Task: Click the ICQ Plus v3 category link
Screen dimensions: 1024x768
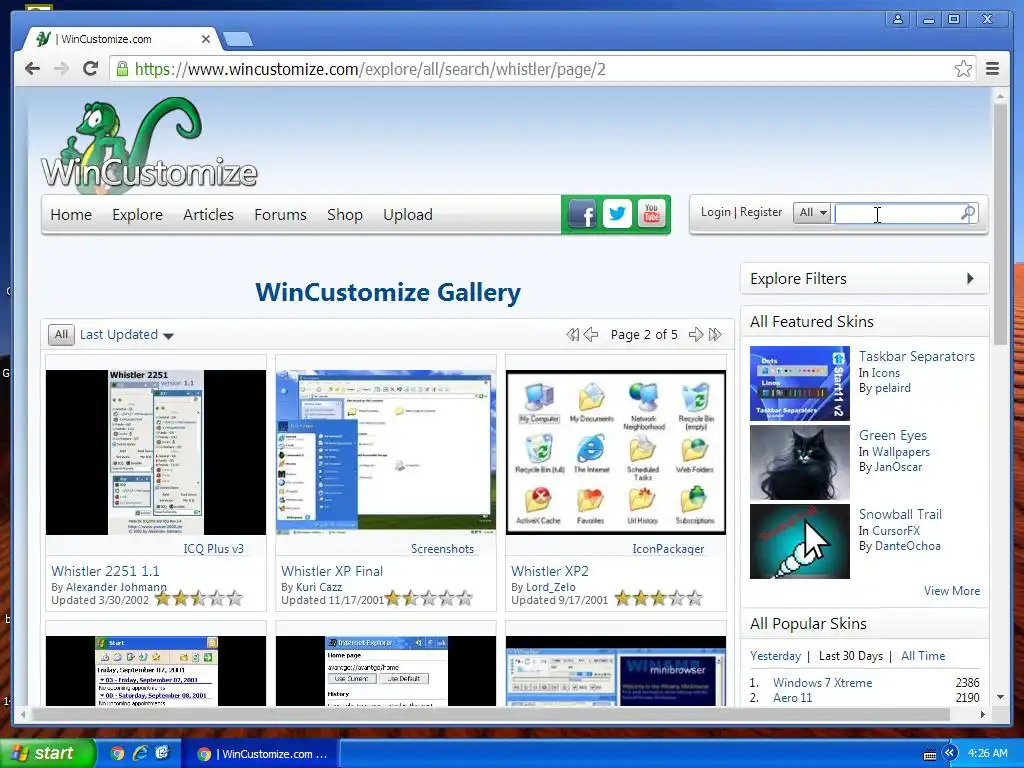Action: pos(213,549)
